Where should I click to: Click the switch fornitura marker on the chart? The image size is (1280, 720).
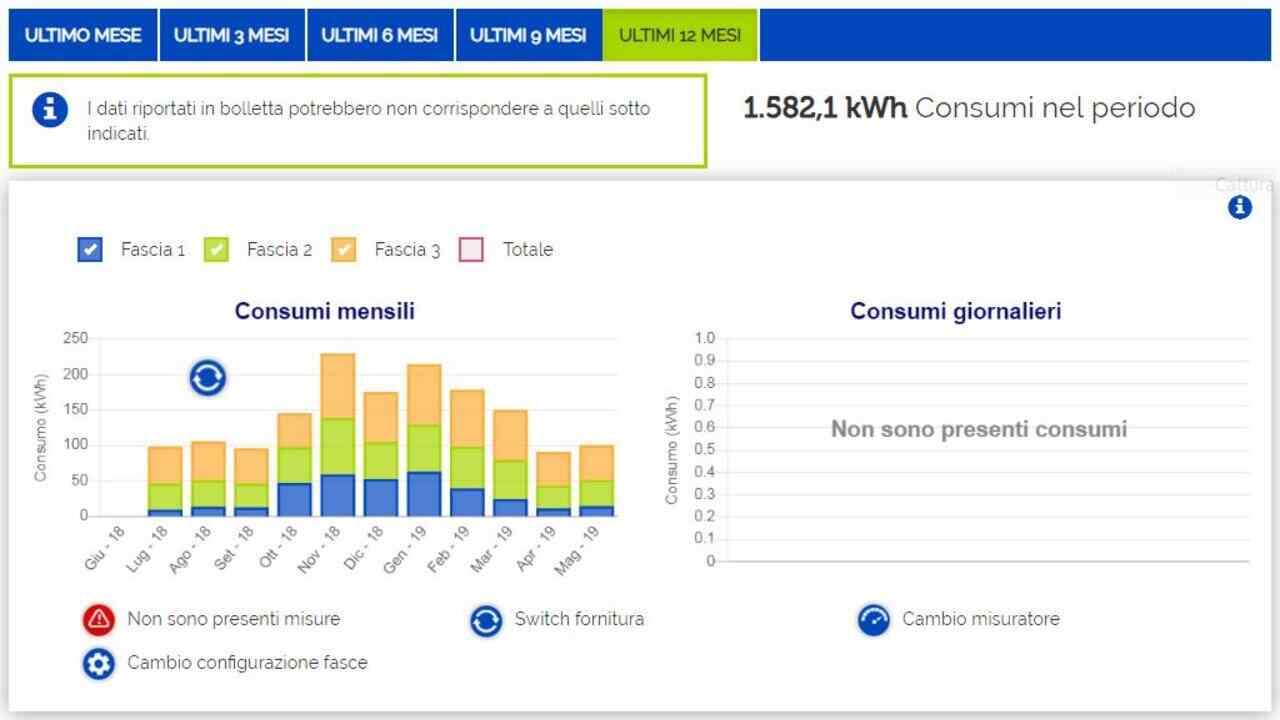pyautogui.click(x=208, y=378)
